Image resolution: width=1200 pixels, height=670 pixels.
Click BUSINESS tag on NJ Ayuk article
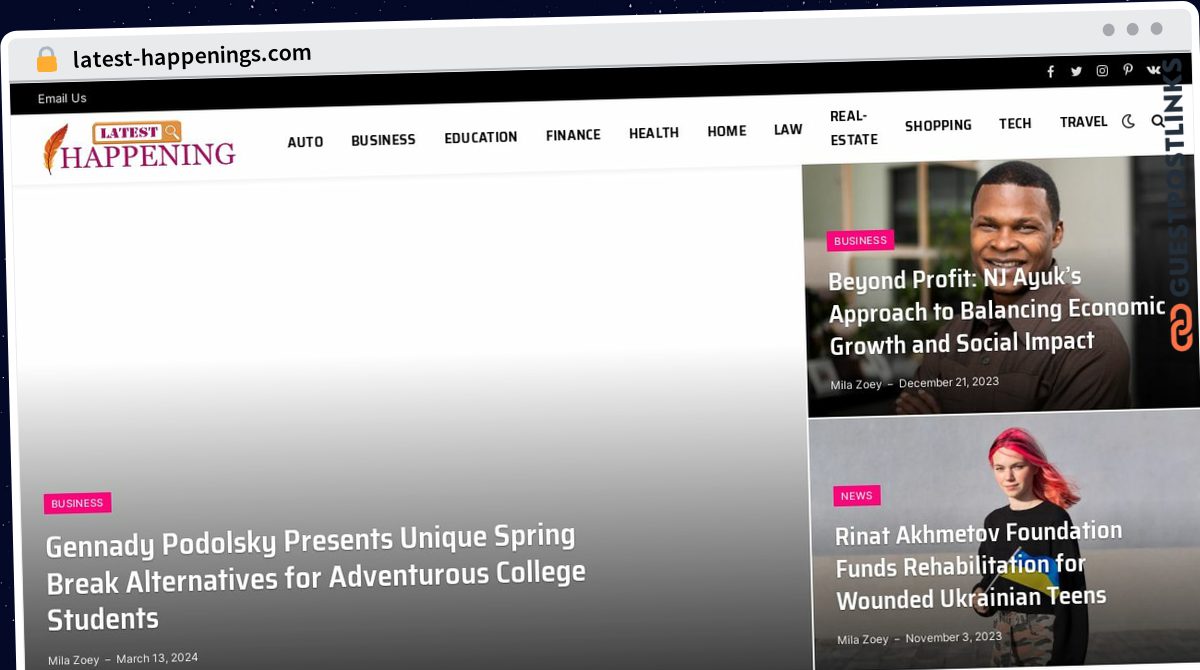[x=860, y=240]
